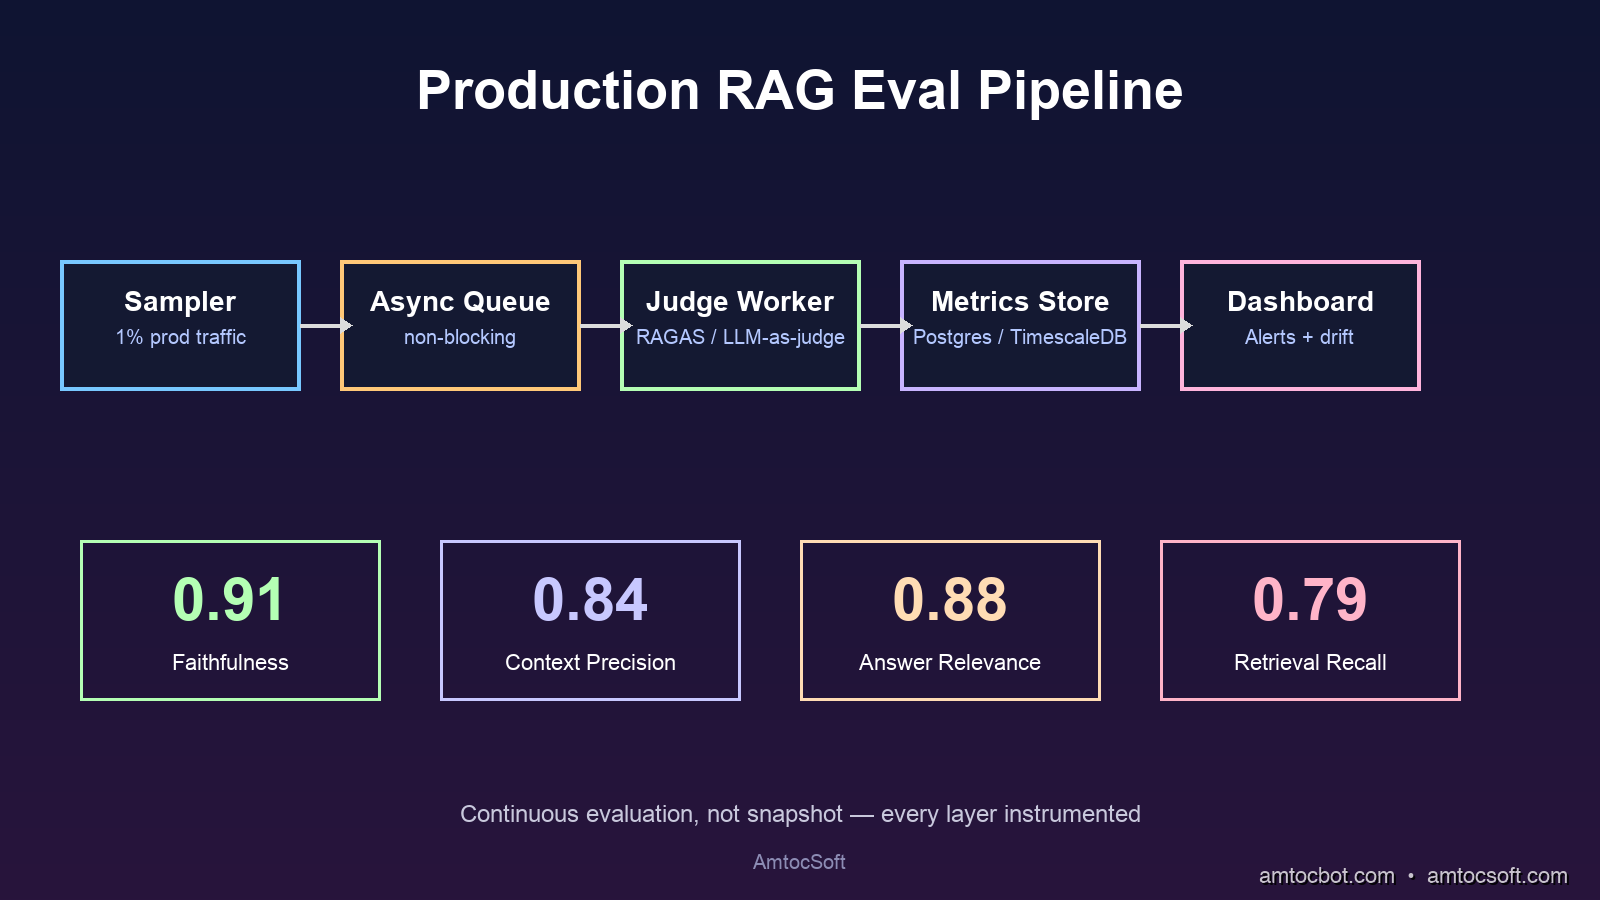The width and height of the screenshot is (1600, 900).
Task: Select the Sampler pipeline stage box
Action: click(180, 324)
